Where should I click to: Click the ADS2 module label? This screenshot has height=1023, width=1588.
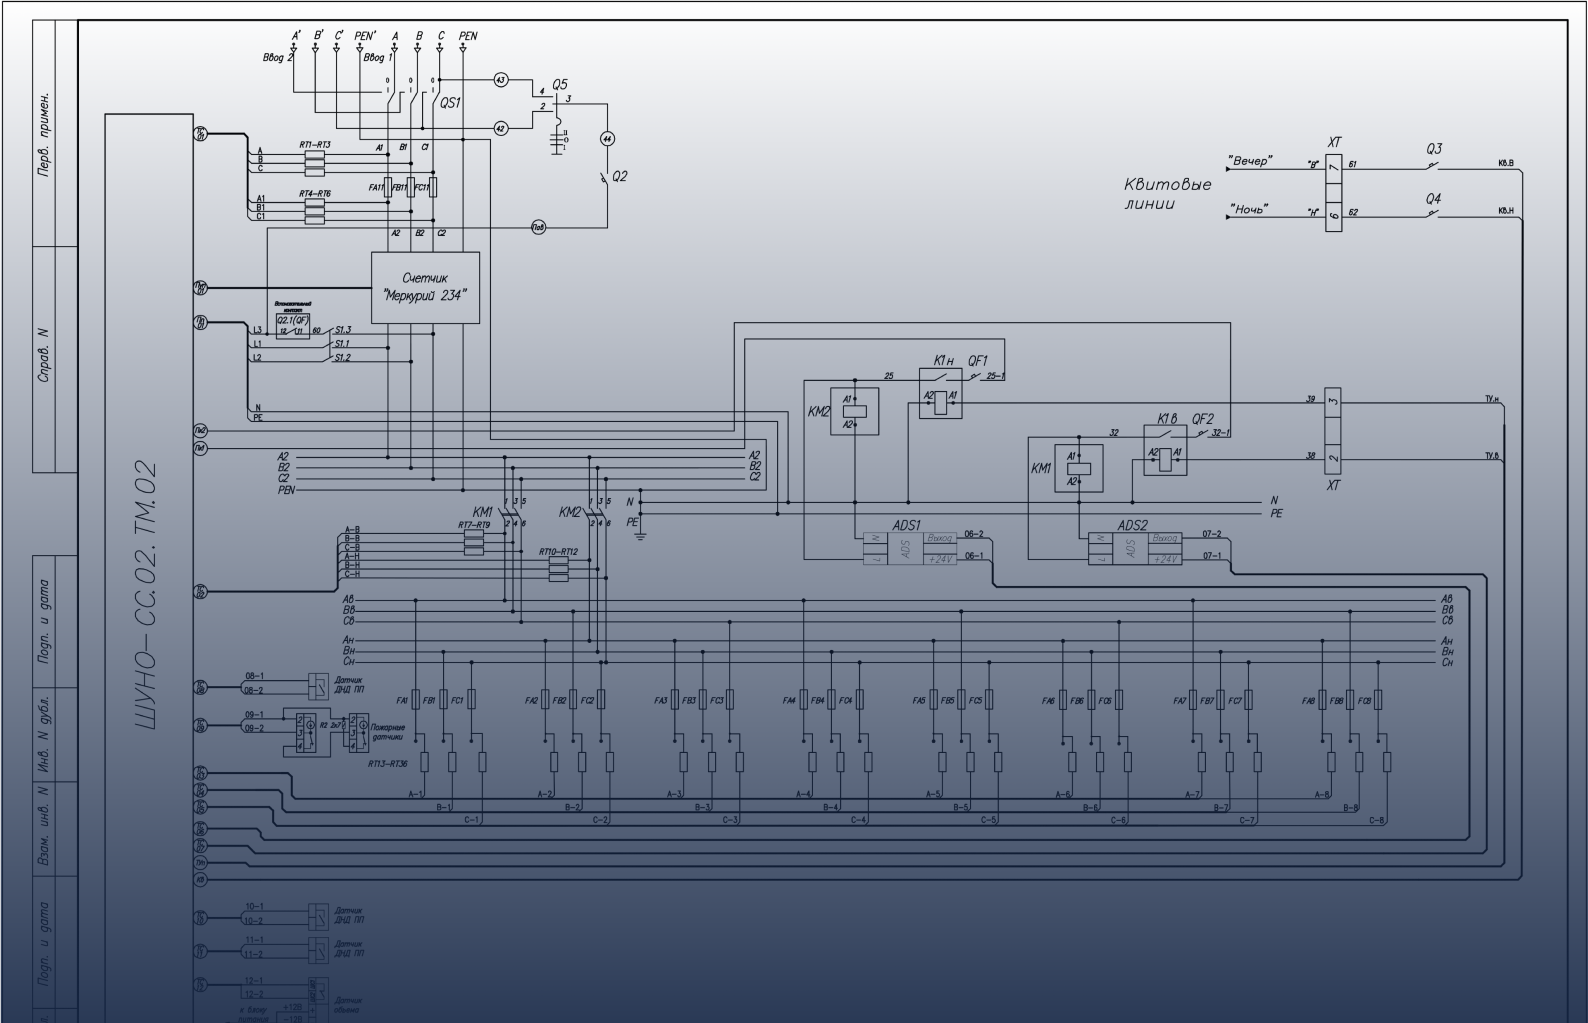click(x=1132, y=525)
